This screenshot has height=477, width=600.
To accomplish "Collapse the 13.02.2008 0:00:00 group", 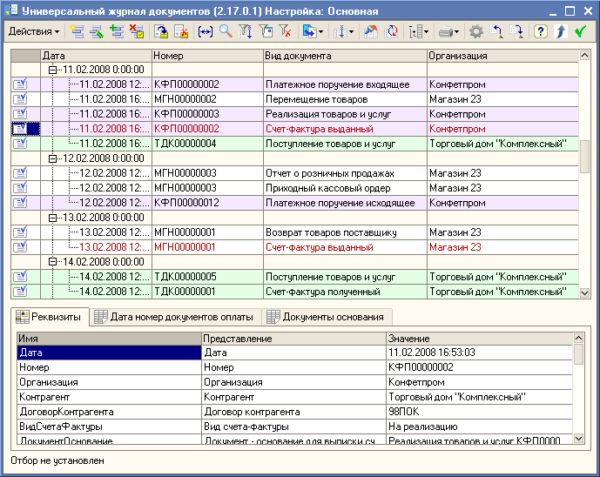I will pos(53,218).
